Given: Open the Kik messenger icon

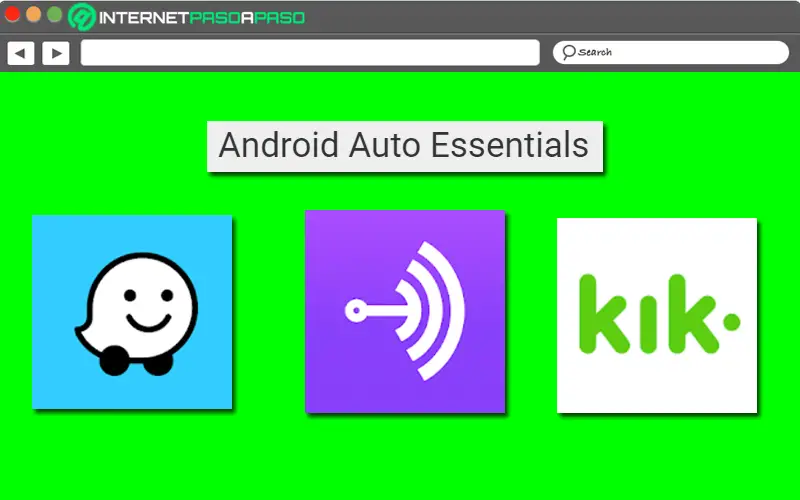Looking at the screenshot, I should (x=657, y=315).
